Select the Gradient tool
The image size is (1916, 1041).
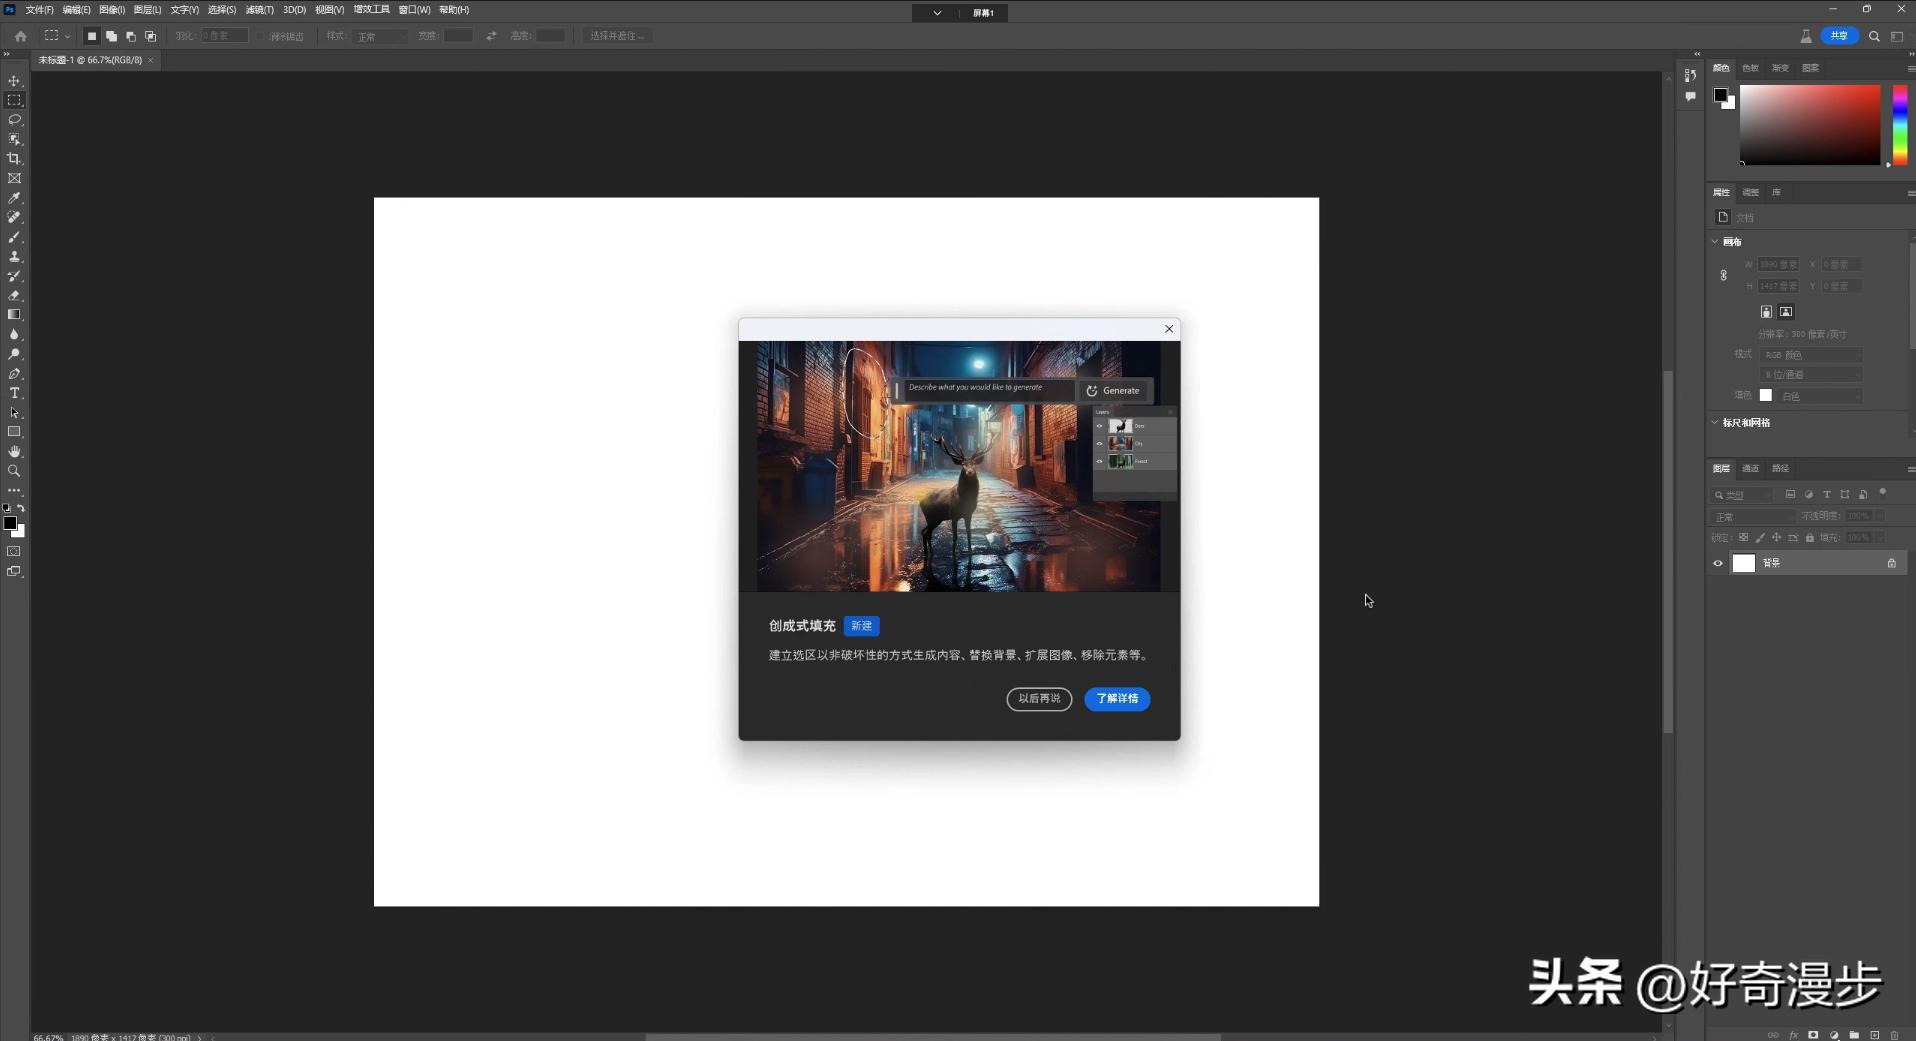(14, 314)
